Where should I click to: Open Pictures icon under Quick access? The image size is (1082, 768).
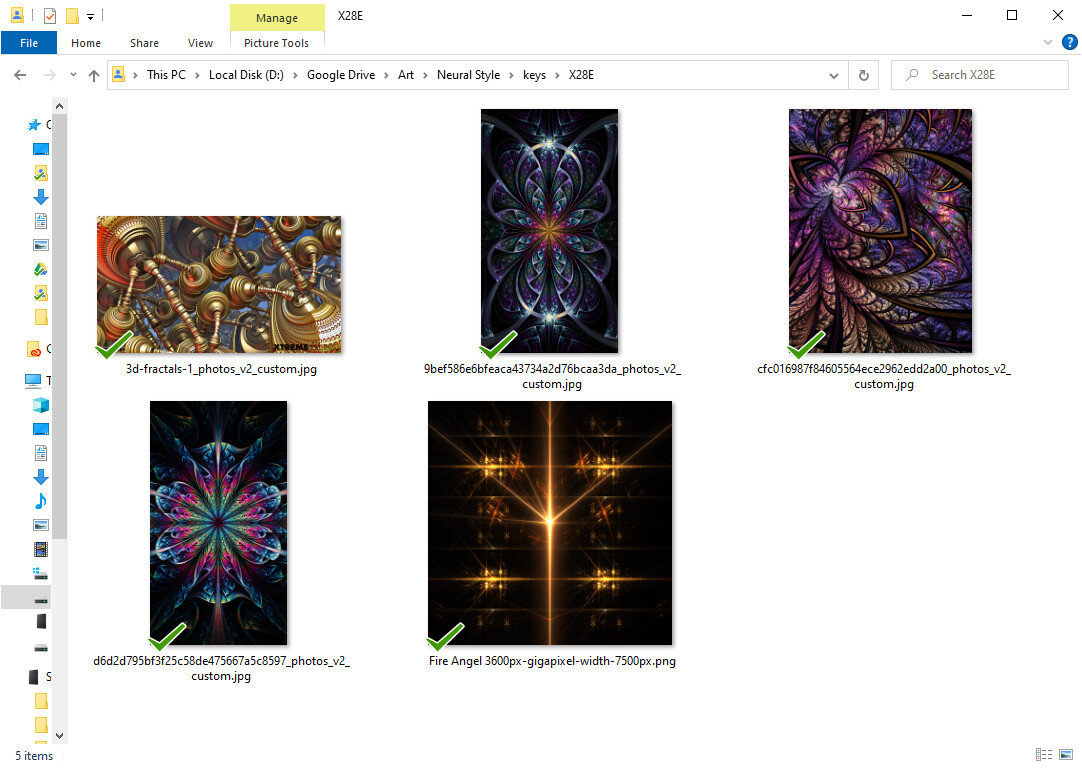pos(41,245)
